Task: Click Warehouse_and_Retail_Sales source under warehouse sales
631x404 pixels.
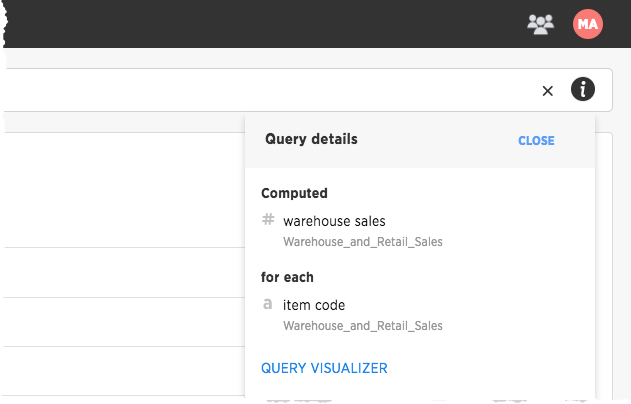Action: click(363, 242)
